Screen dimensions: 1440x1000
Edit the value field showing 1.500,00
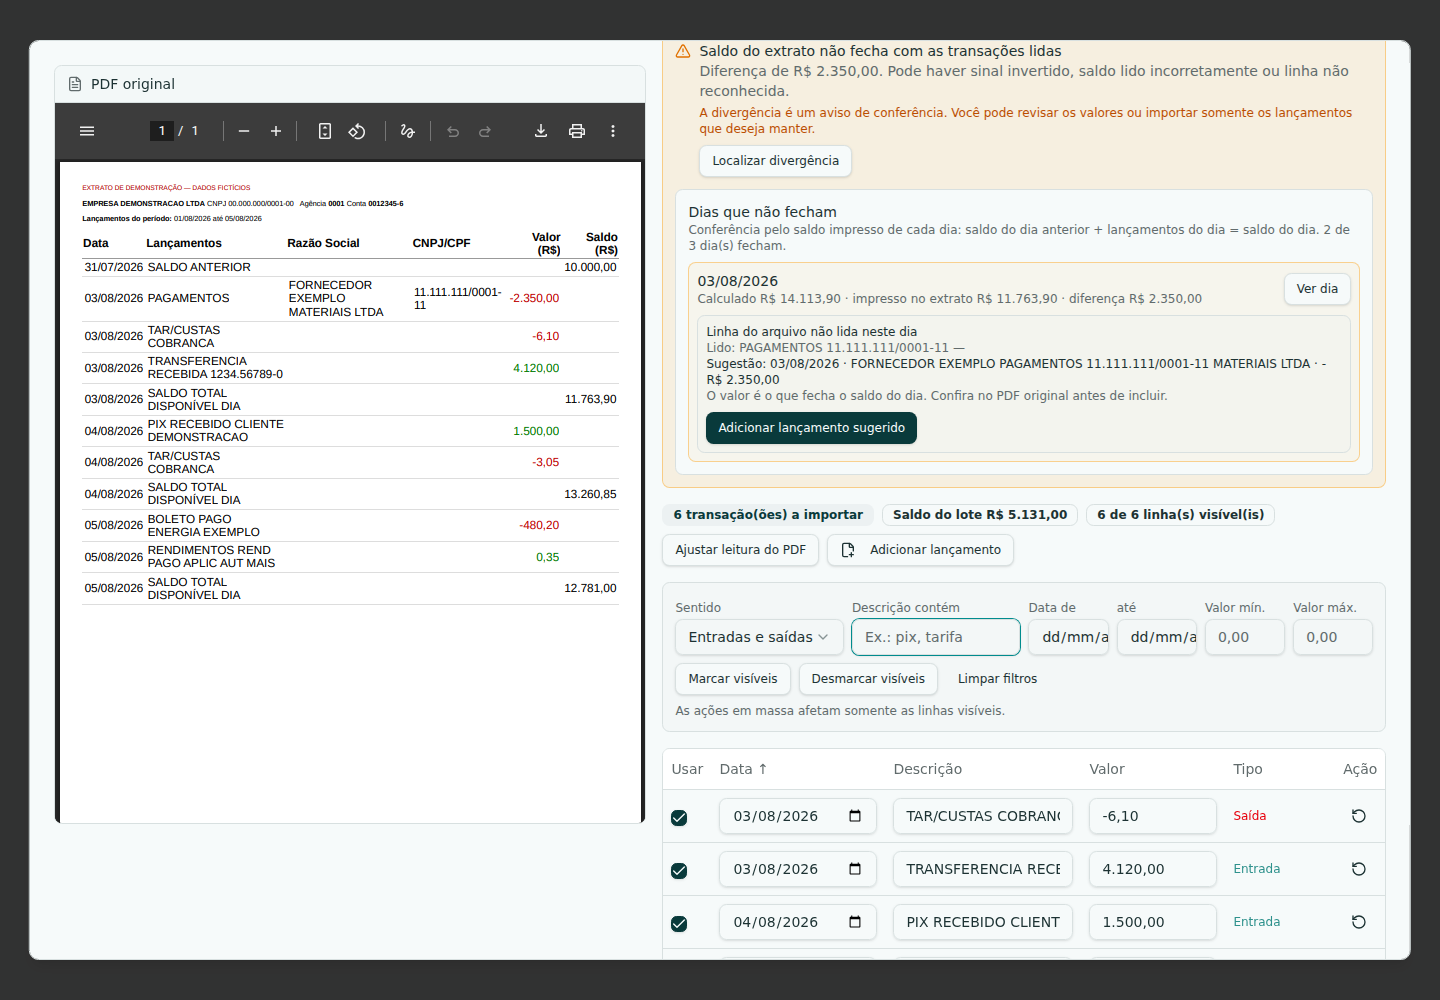(x=1153, y=922)
